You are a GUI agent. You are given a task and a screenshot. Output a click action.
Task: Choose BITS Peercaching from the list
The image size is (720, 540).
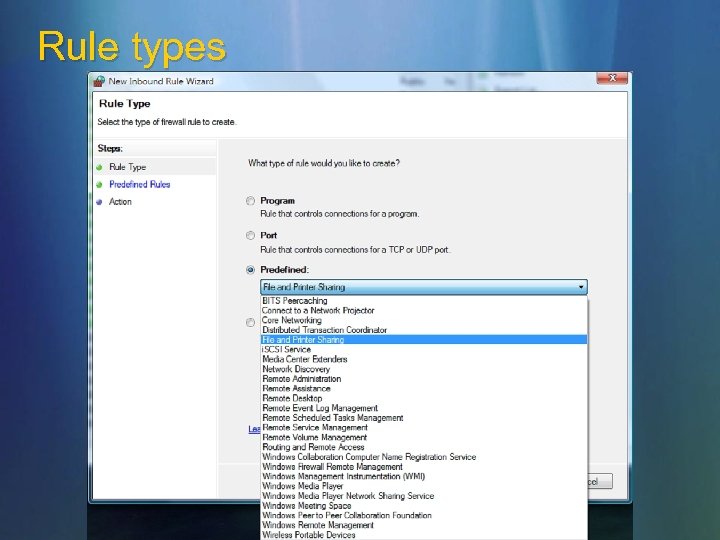click(295, 301)
